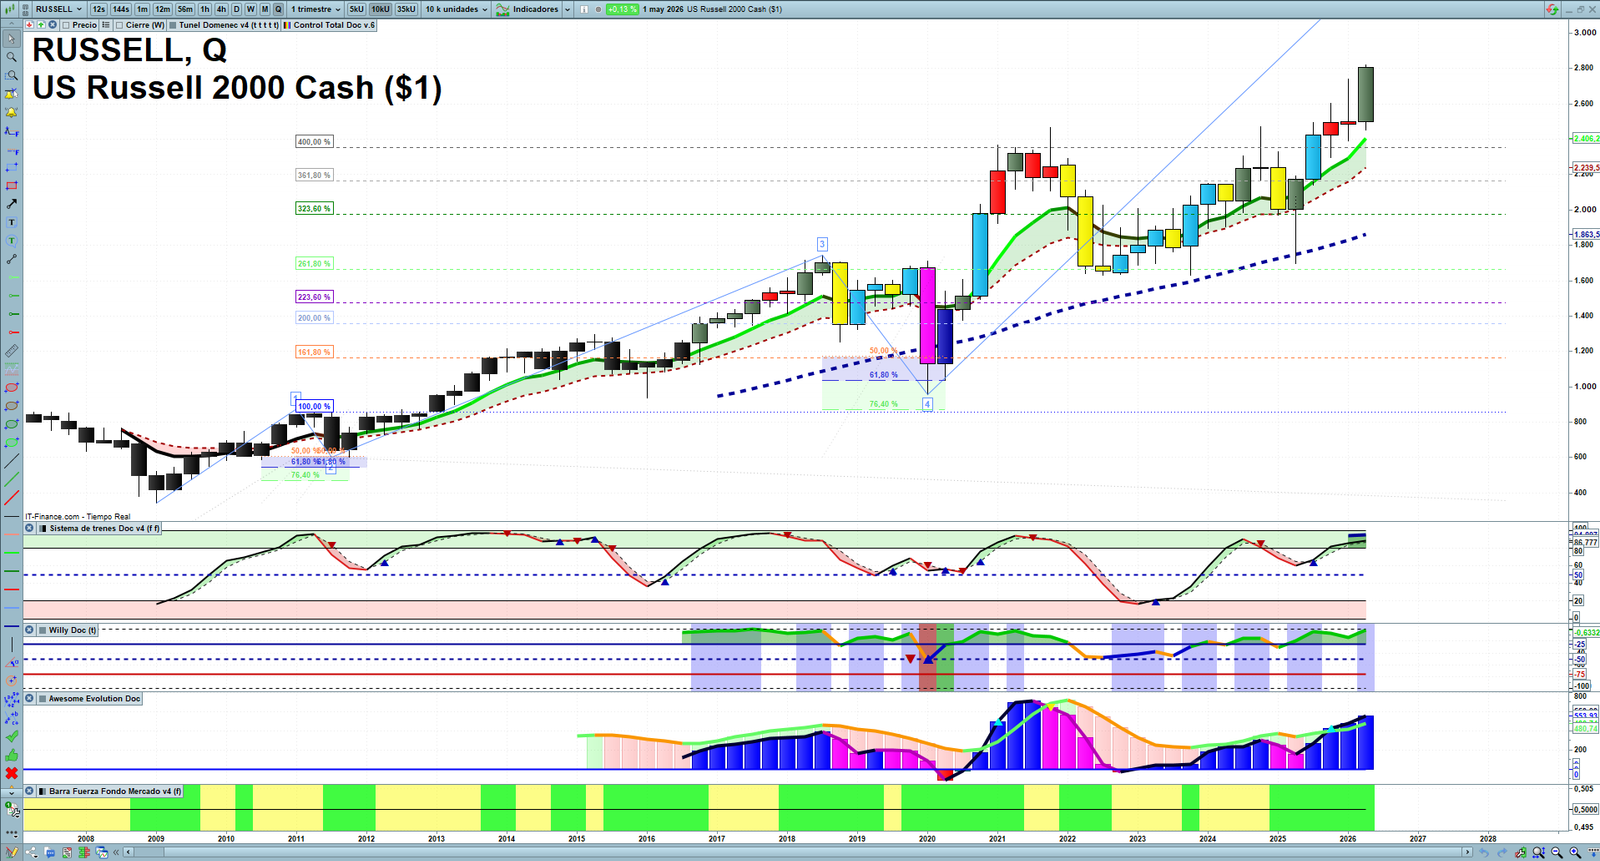
Task: Zoom in with bottom-right plus magnifier
Action: (1575, 852)
